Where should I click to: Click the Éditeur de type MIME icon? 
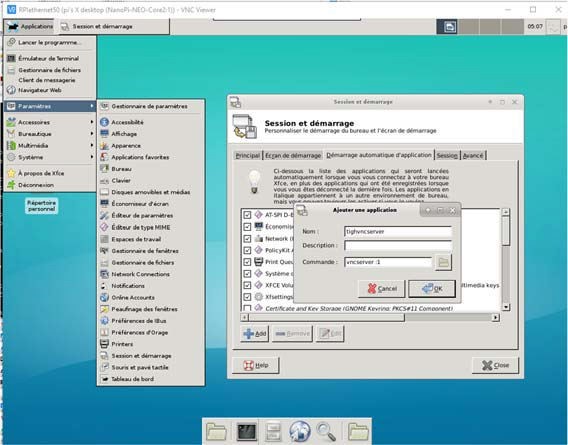tap(104, 227)
